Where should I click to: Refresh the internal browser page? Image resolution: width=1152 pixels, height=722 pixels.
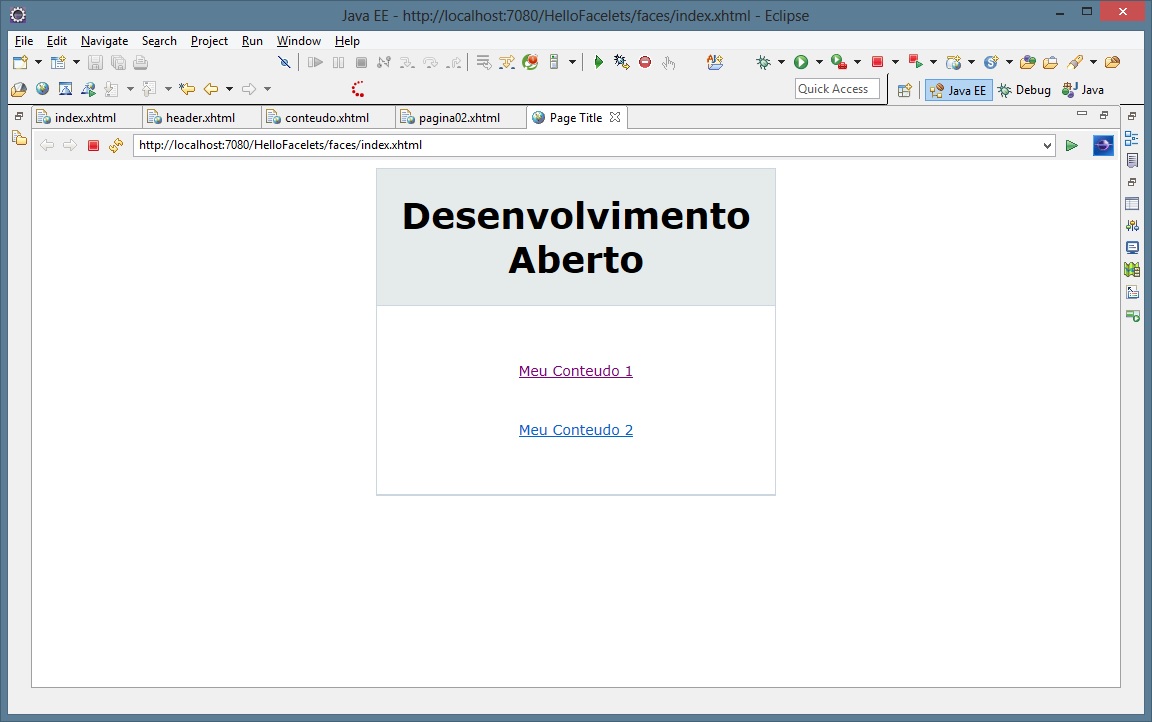click(x=116, y=146)
